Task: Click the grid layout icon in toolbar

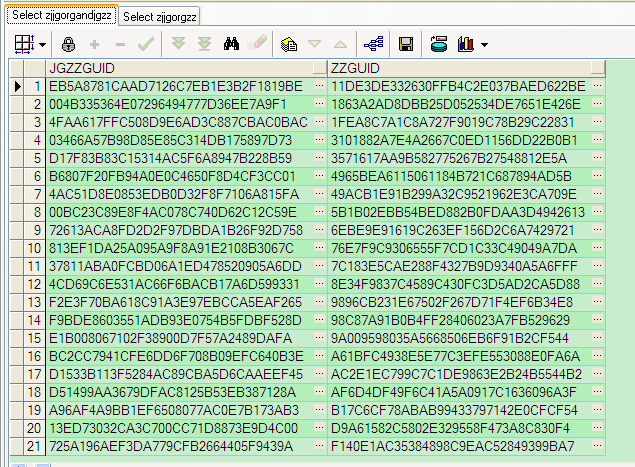Action: (24, 44)
